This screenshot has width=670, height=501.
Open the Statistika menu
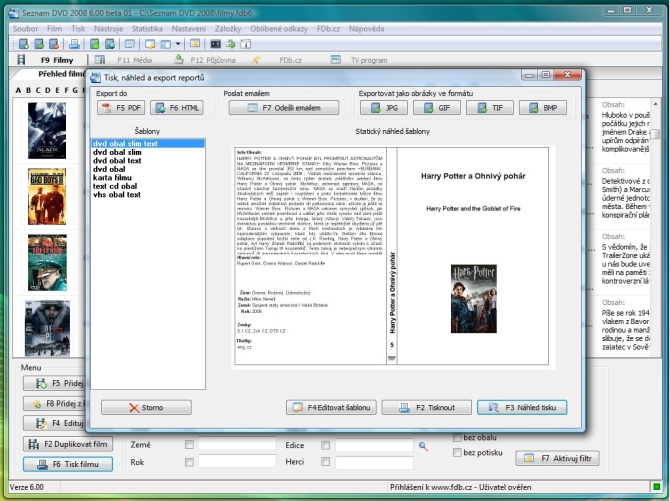[x=146, y=30]
